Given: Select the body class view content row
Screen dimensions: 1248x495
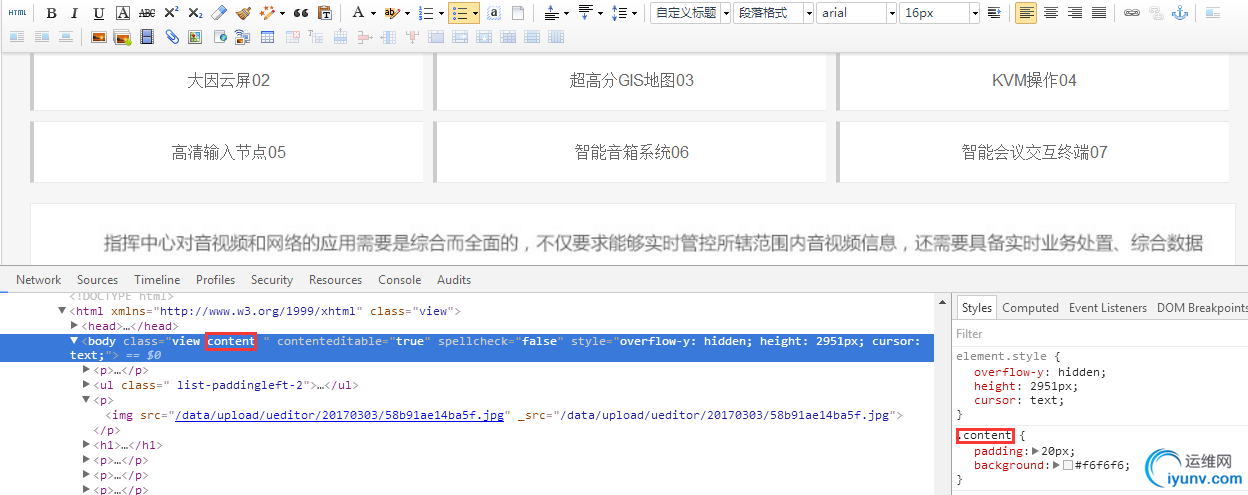Looking at the screenshot, I should (467, 348).
